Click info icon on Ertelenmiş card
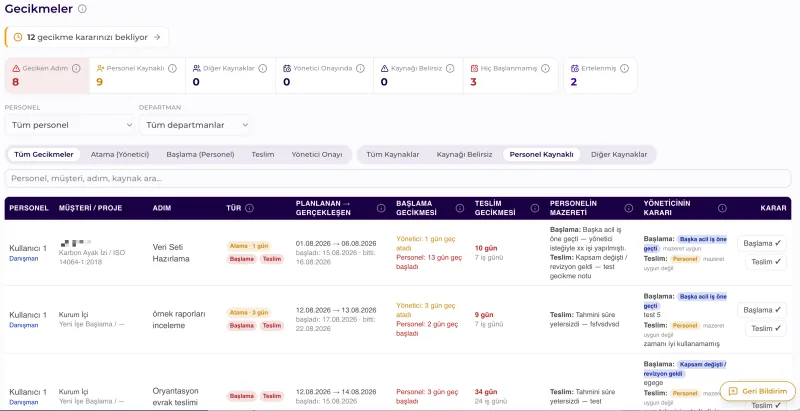 (624, 68)
